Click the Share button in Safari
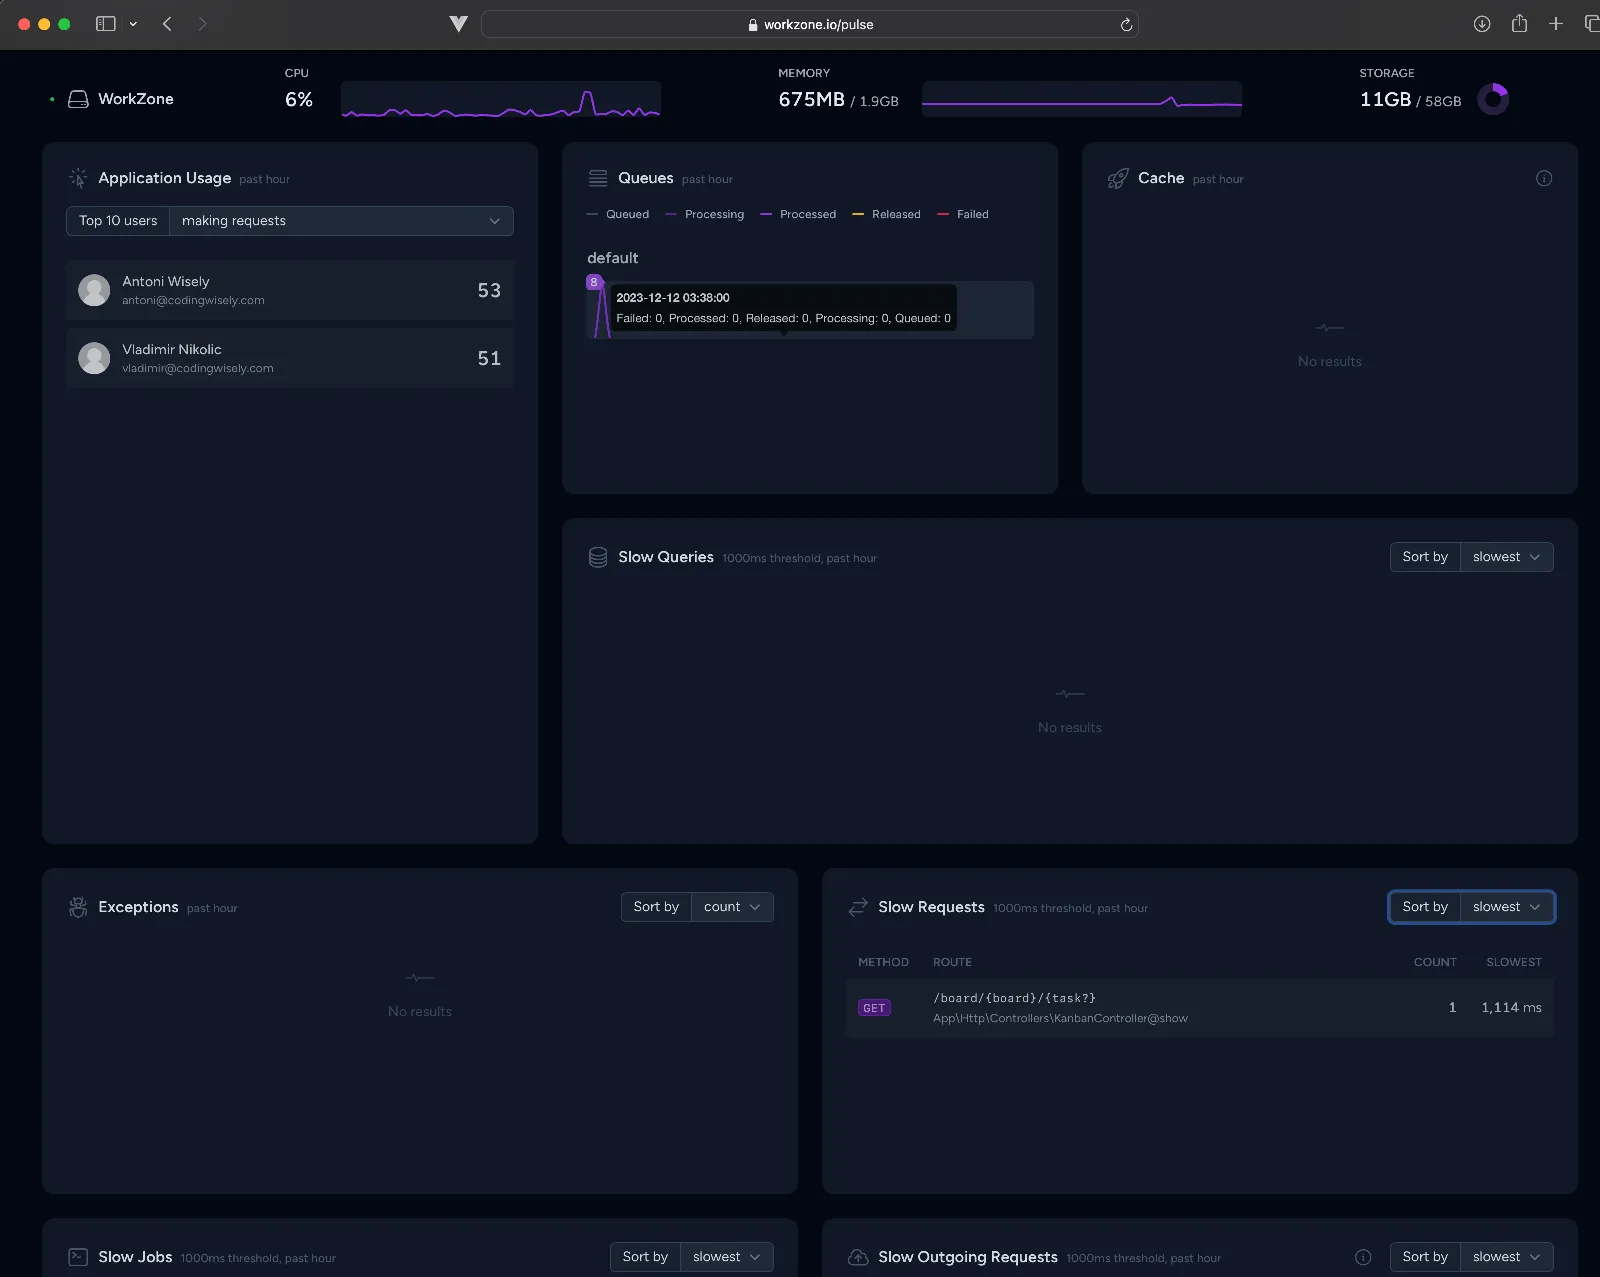1600x1277 pixels. pyautogui.click(x=1519, y=23)
